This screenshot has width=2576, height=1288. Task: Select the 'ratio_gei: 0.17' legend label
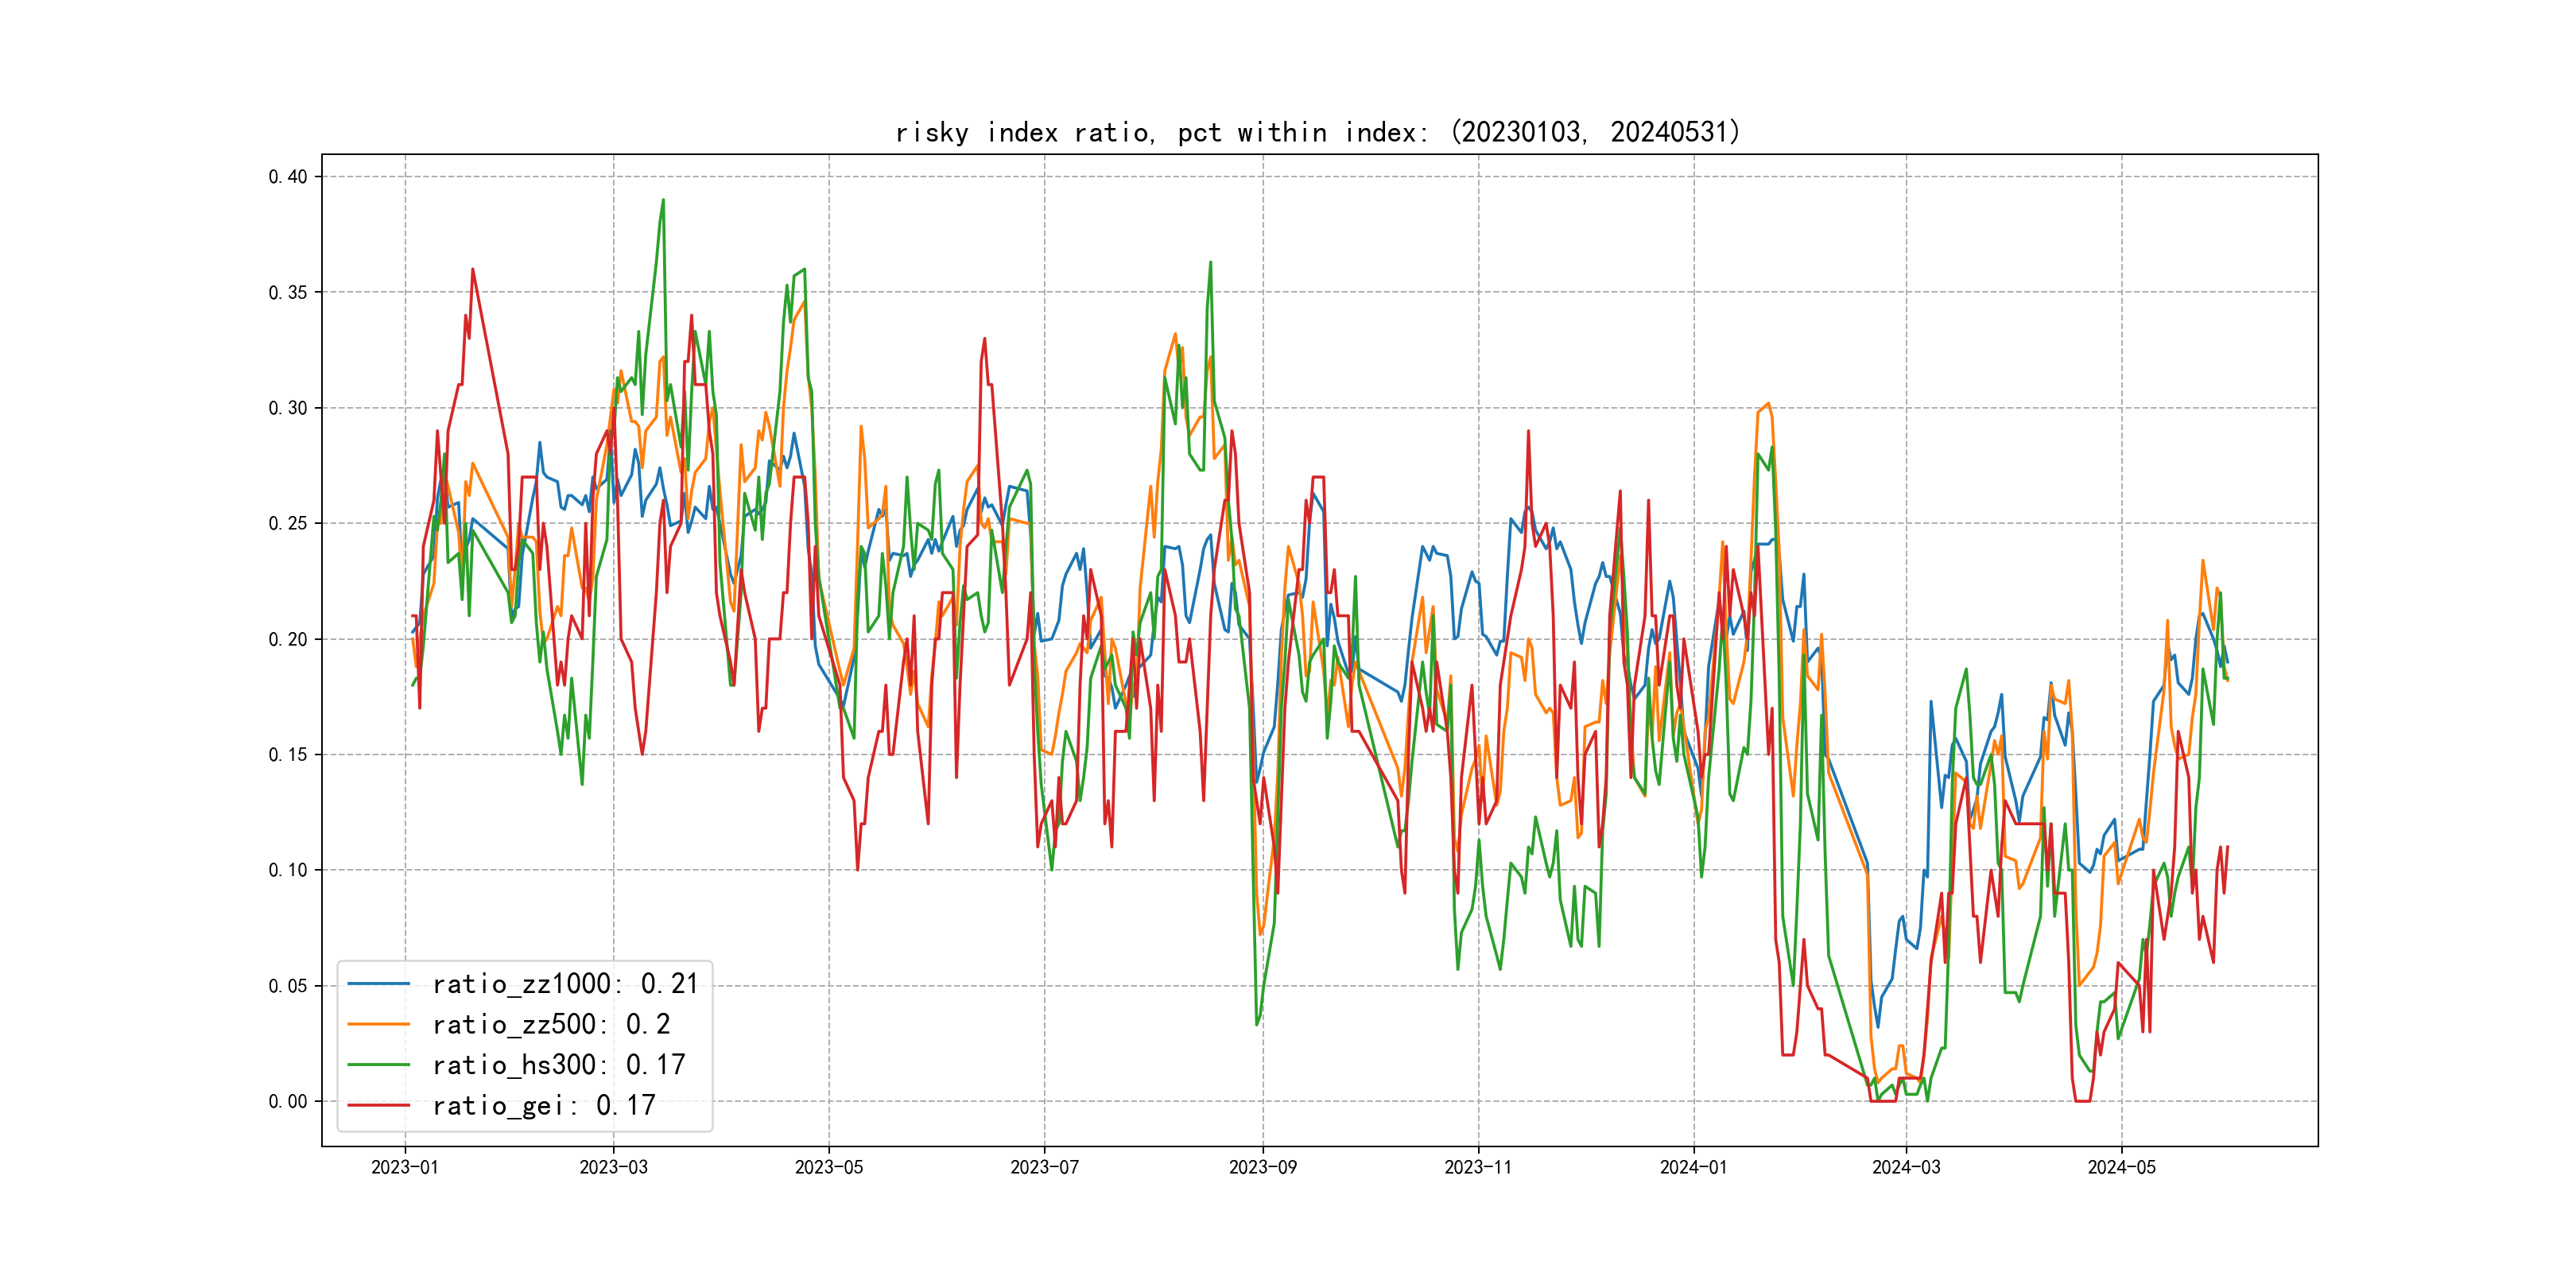[544, 1105]
